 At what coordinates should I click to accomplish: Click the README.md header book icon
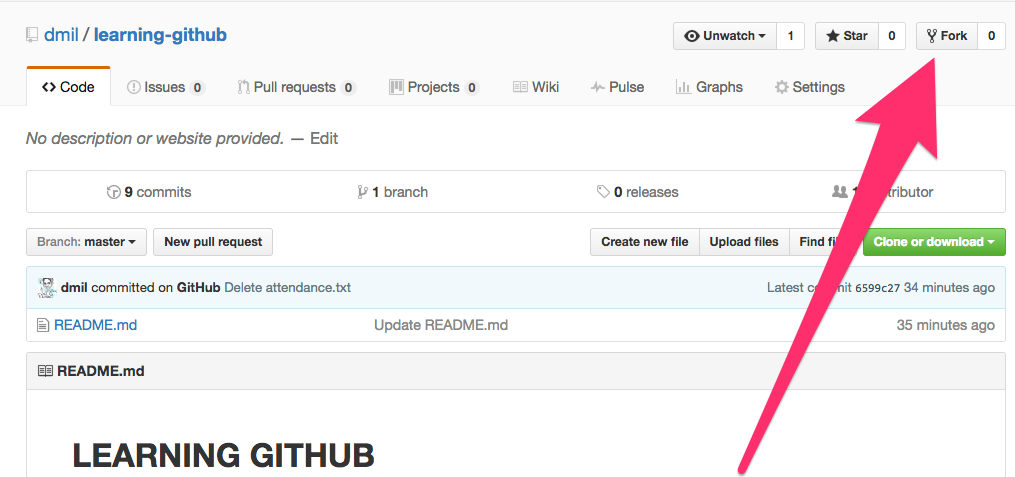pyautogui.click(x=45, y=371)
